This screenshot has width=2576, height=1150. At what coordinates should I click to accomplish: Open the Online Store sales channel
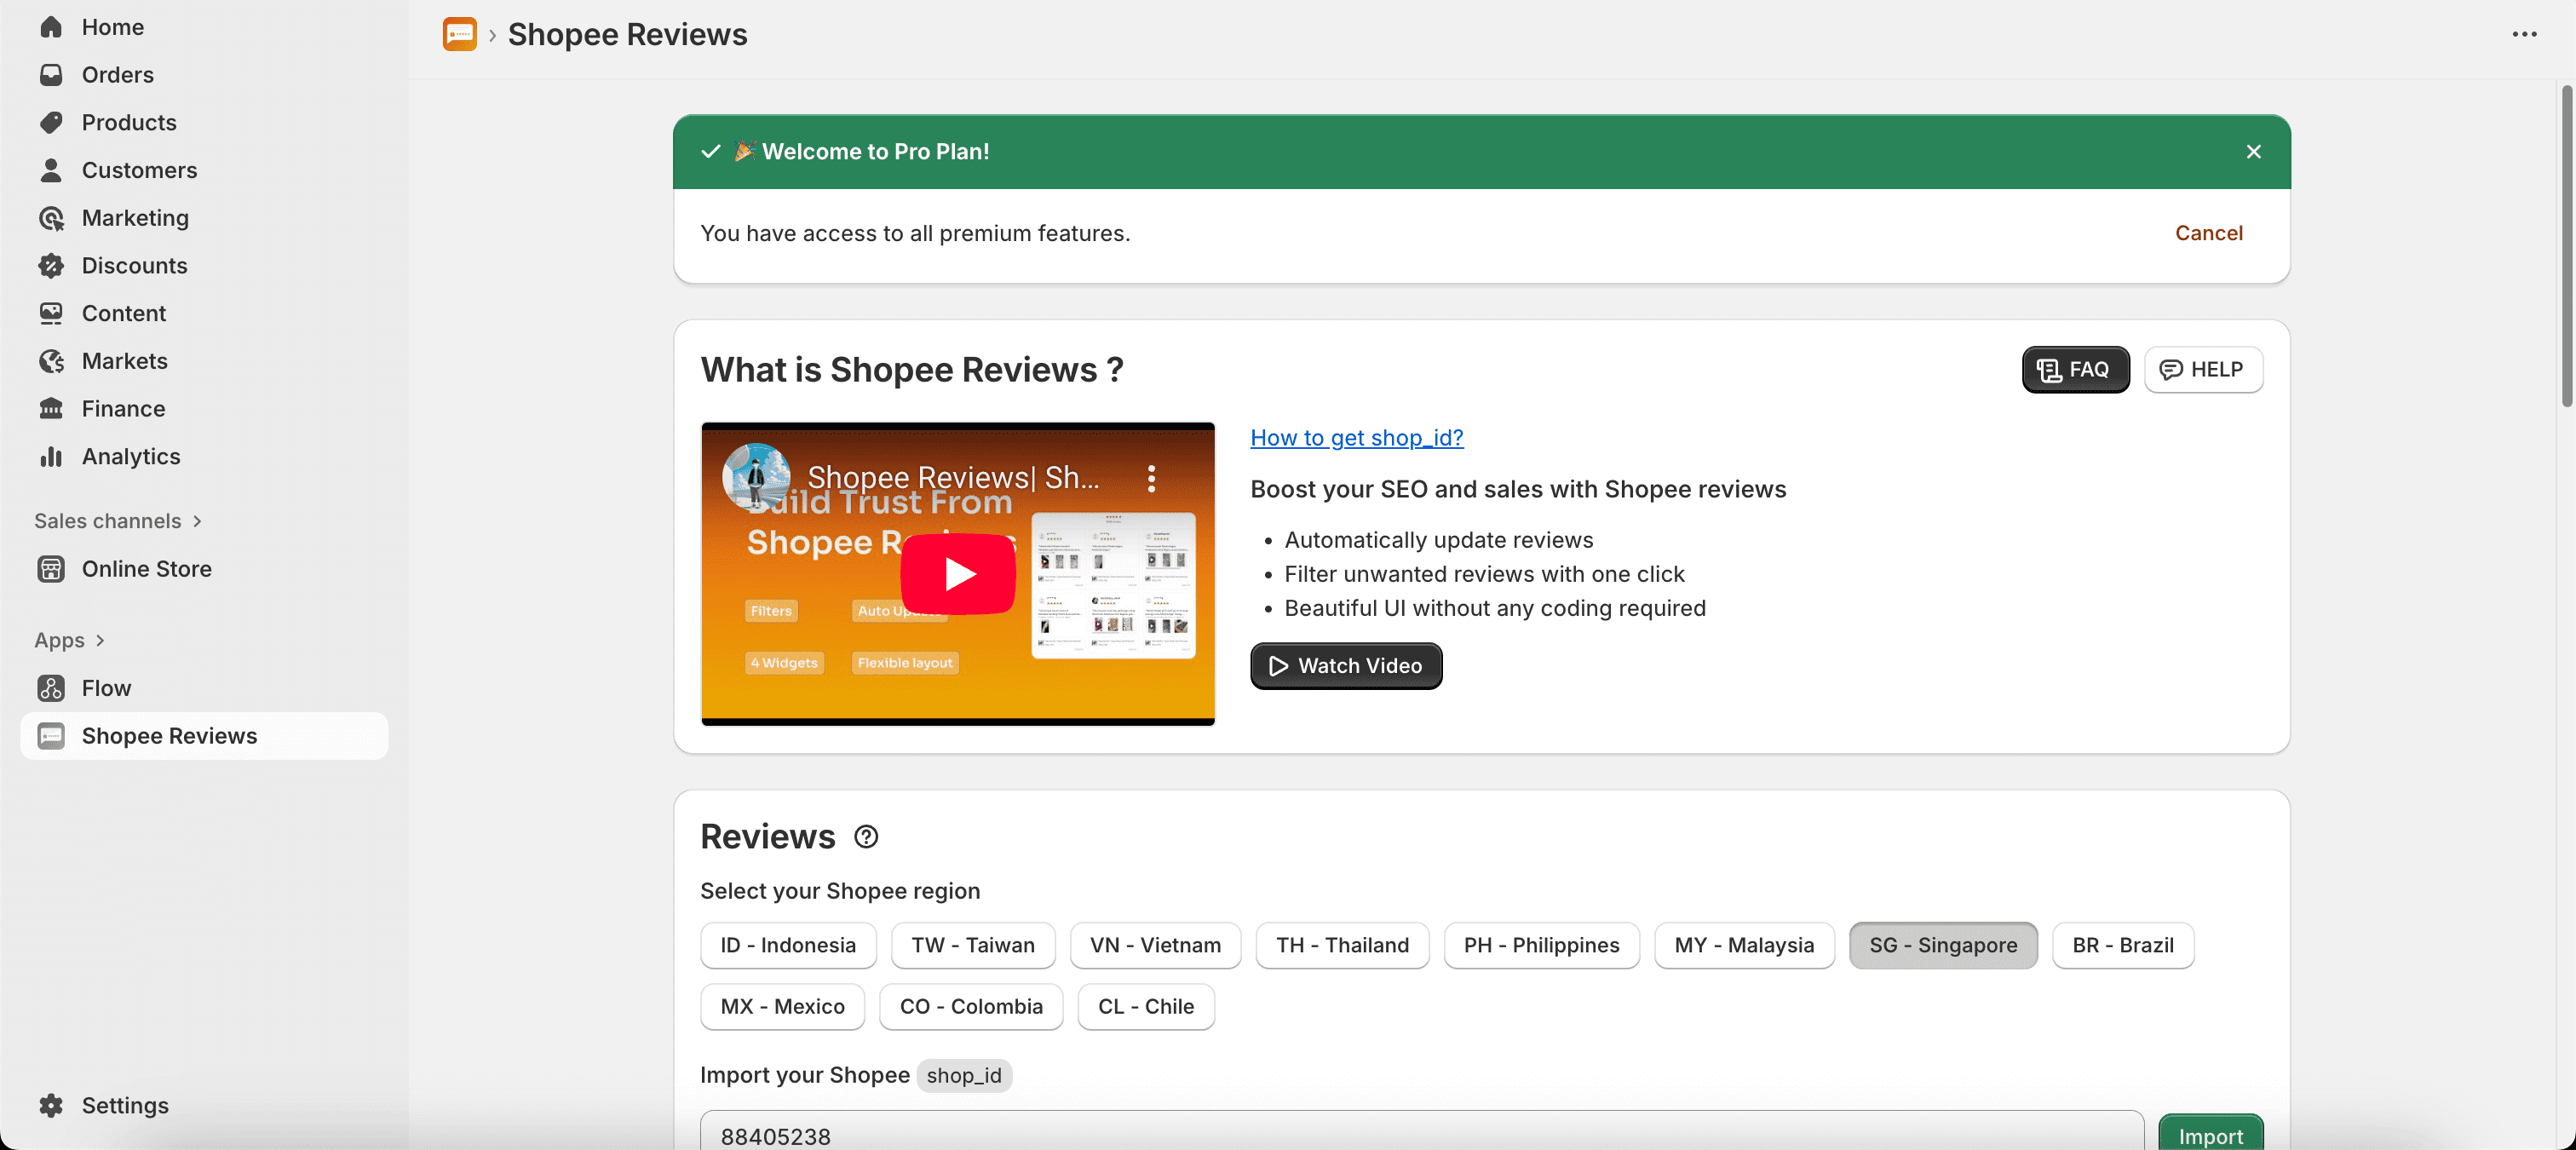[146, 569]
